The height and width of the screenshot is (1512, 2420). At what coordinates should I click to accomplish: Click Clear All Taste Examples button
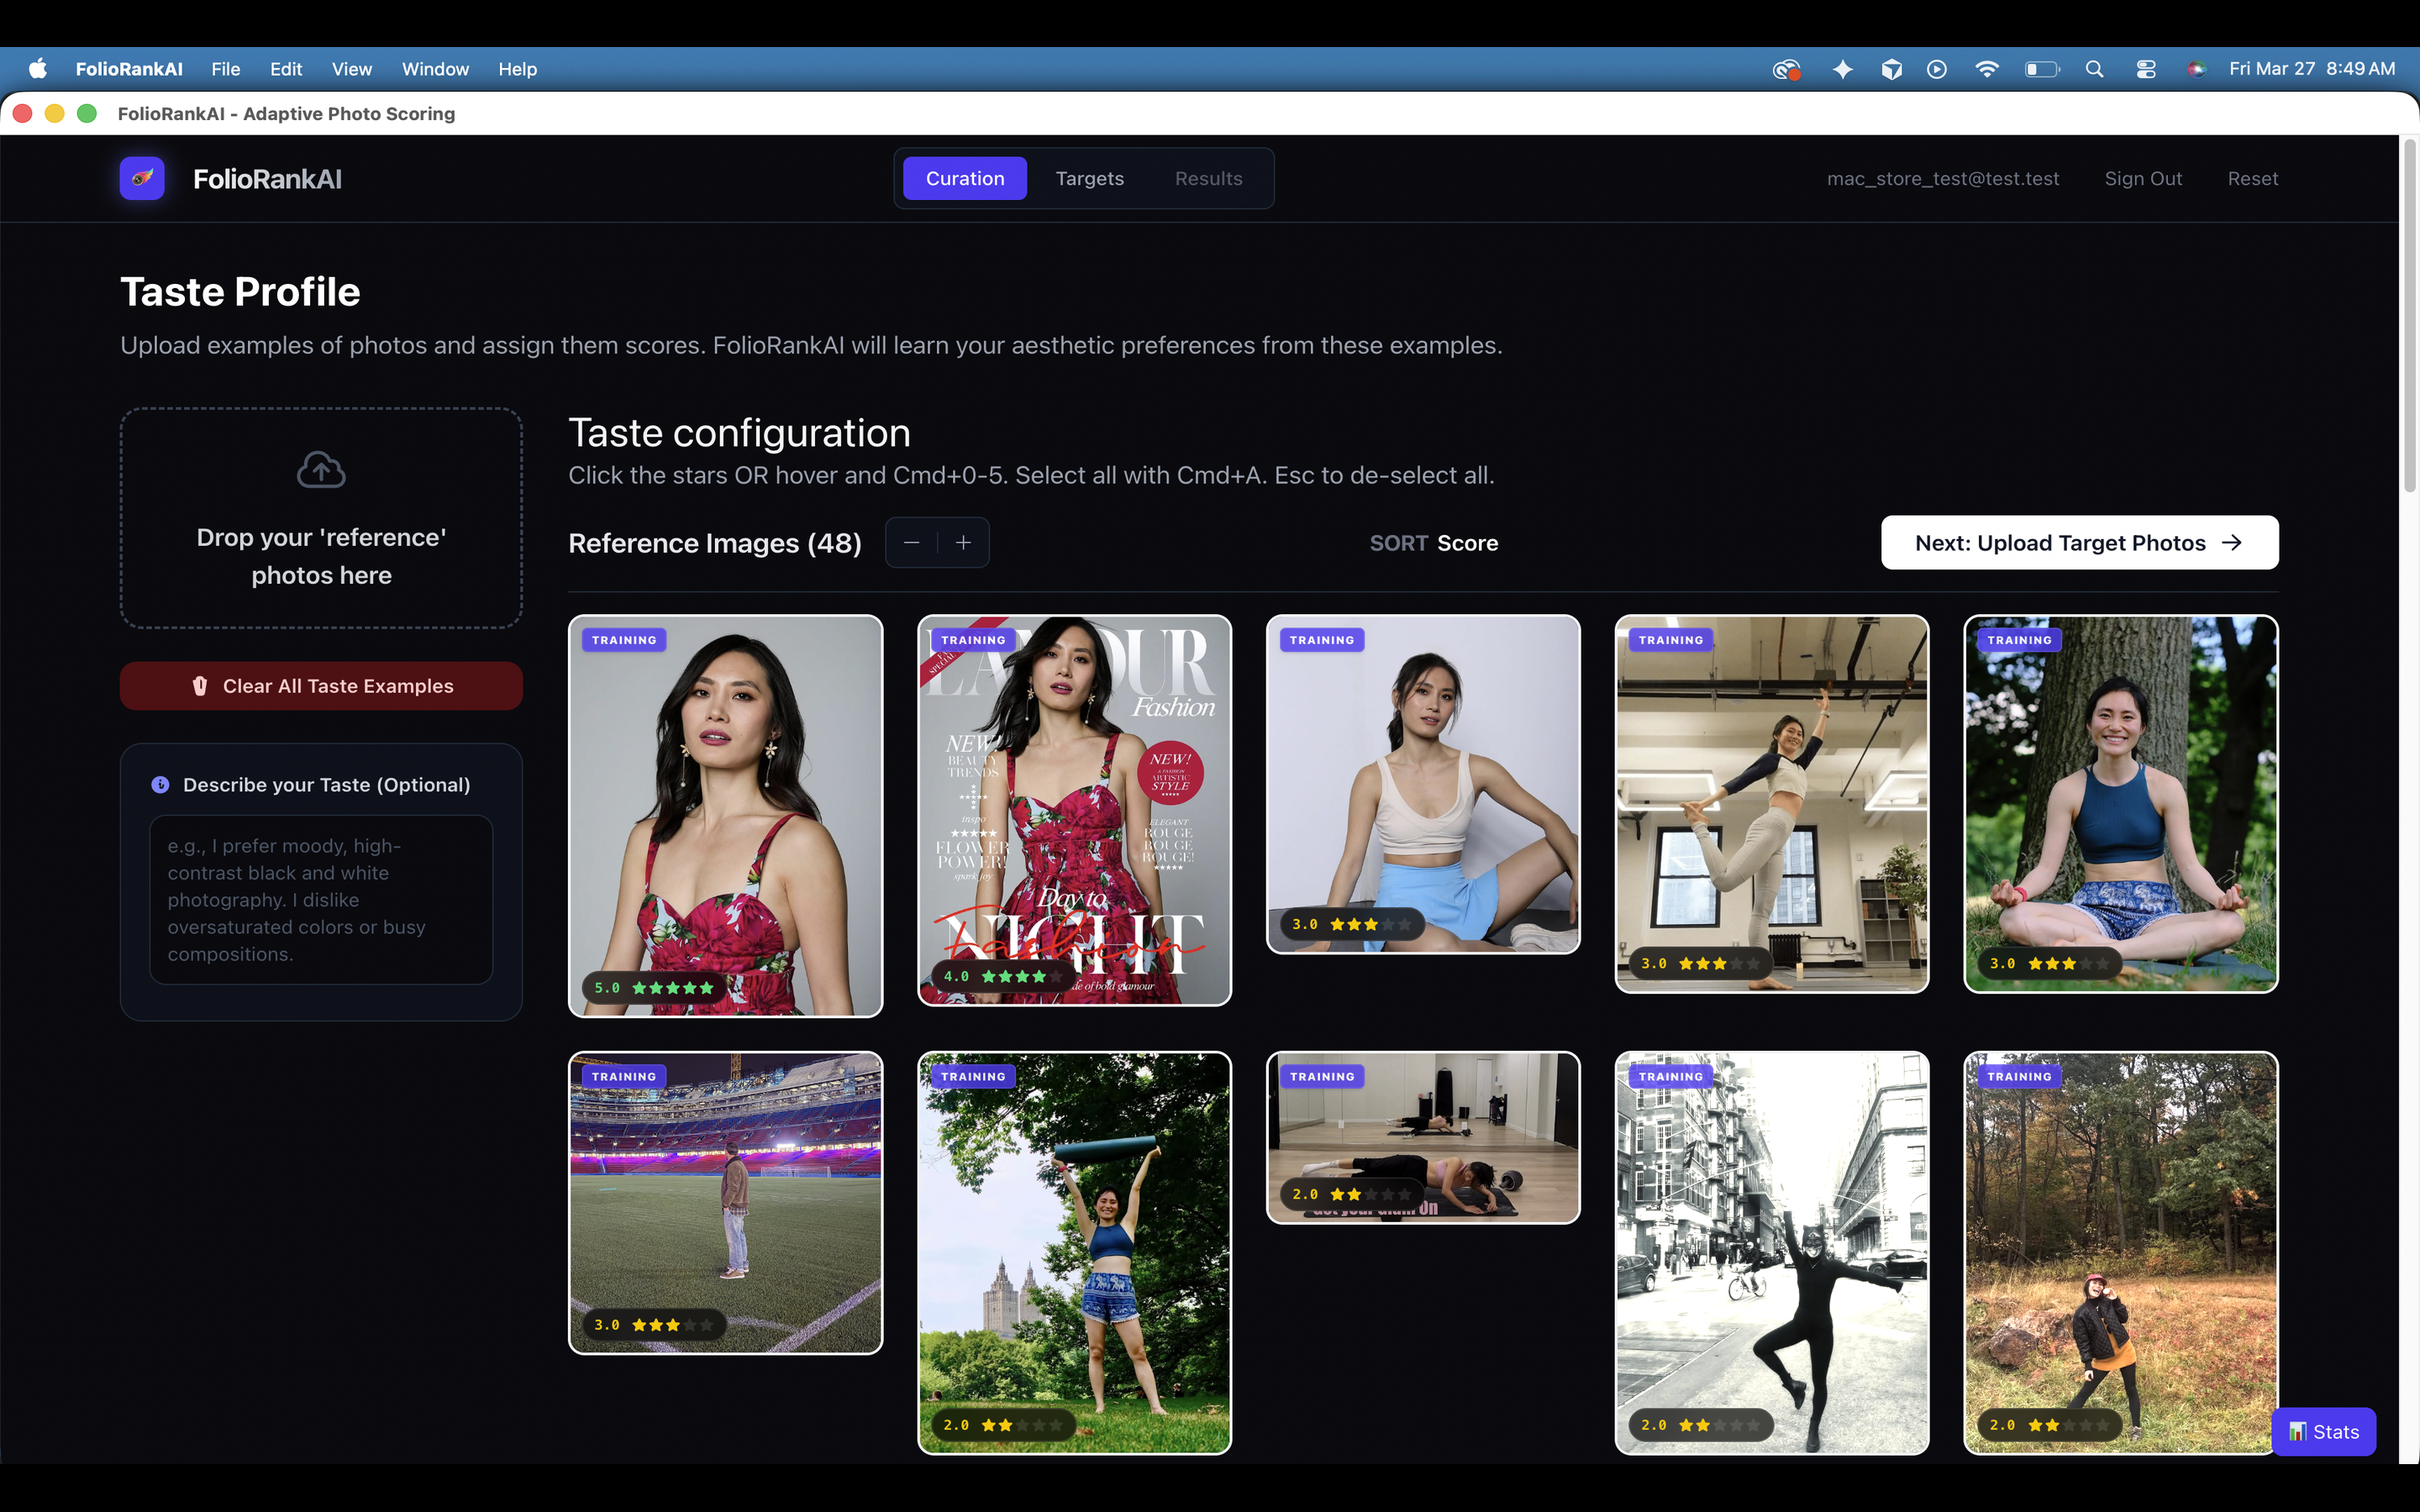tap(321, 686)
